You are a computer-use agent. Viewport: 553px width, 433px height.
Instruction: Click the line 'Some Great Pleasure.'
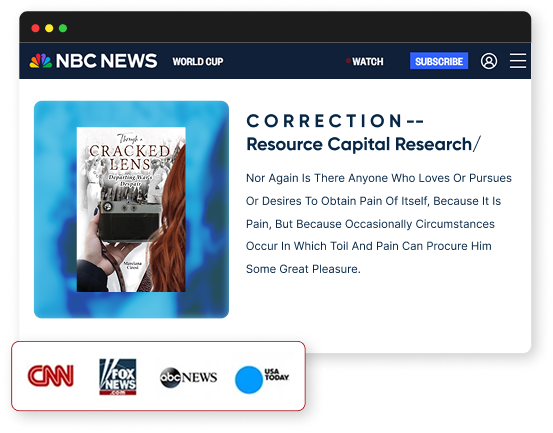click(303, 269)
